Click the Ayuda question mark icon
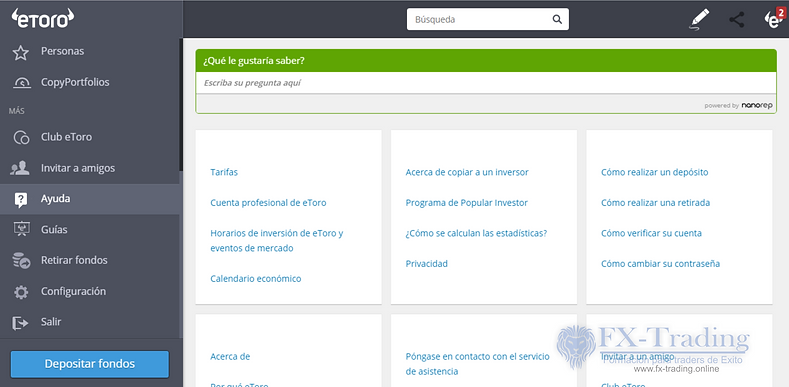 click(x=21, y=200)
